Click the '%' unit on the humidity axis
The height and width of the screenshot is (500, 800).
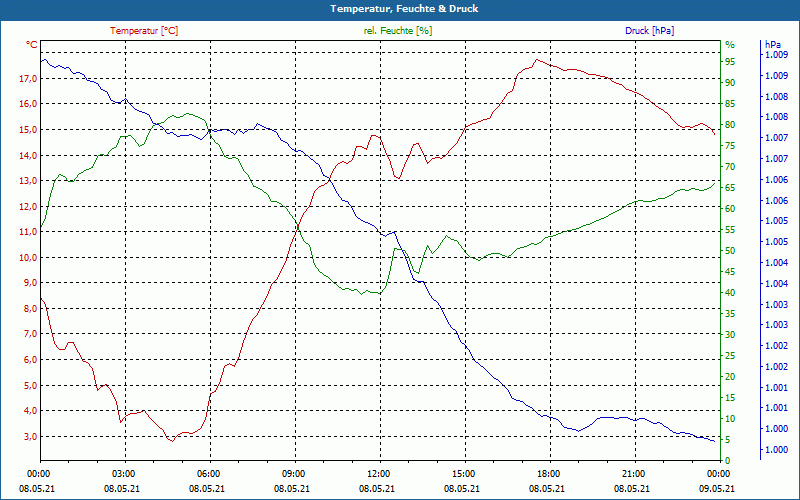(x=730, y=45)
